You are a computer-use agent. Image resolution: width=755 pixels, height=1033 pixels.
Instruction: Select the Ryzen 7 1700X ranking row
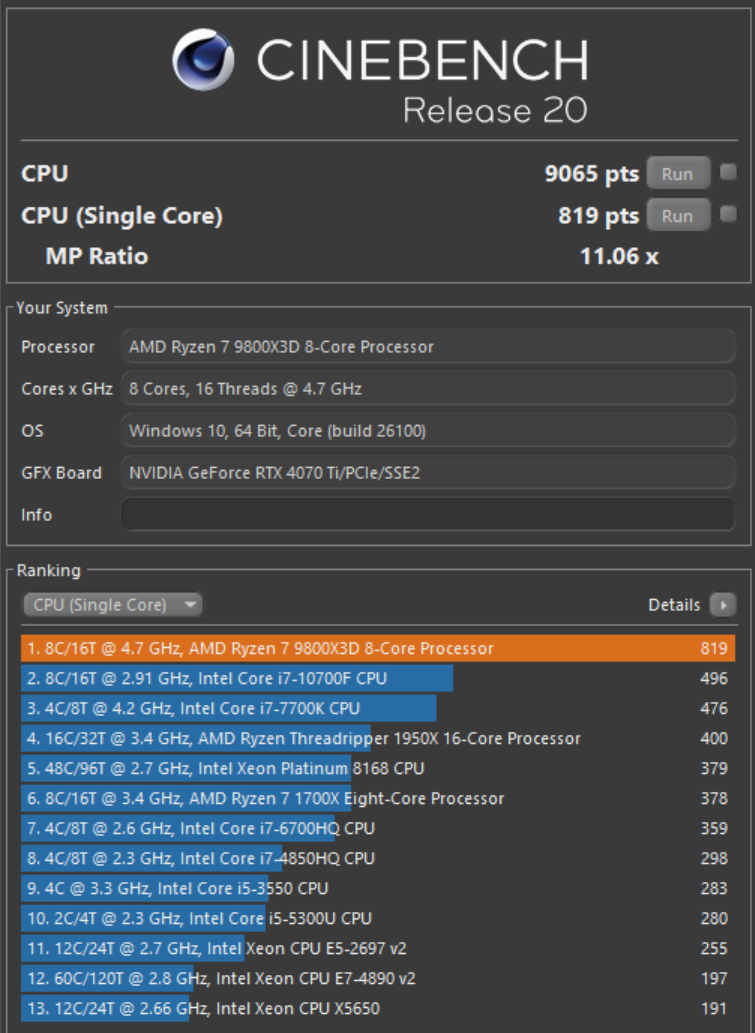pyautogui.click(x=377, y=798)
